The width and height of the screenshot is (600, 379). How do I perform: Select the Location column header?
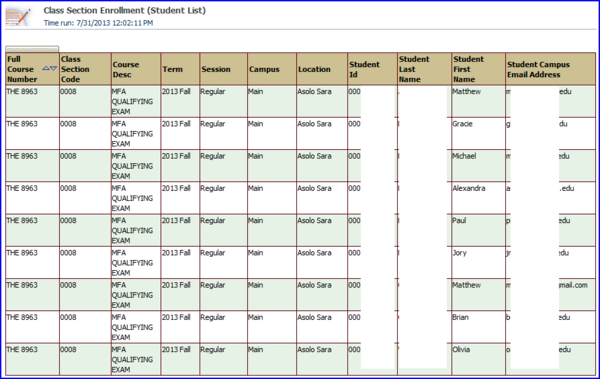pos(322,69)
